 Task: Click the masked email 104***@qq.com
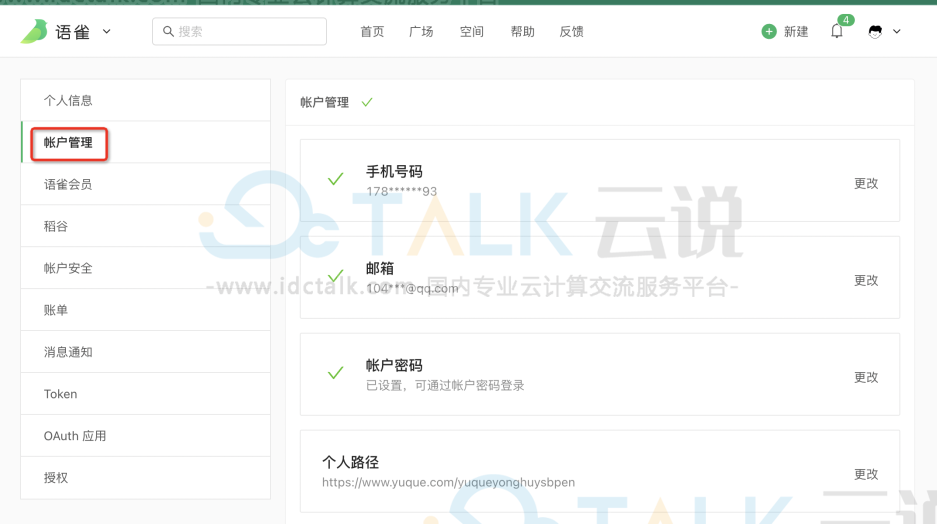tap(412, 289)
